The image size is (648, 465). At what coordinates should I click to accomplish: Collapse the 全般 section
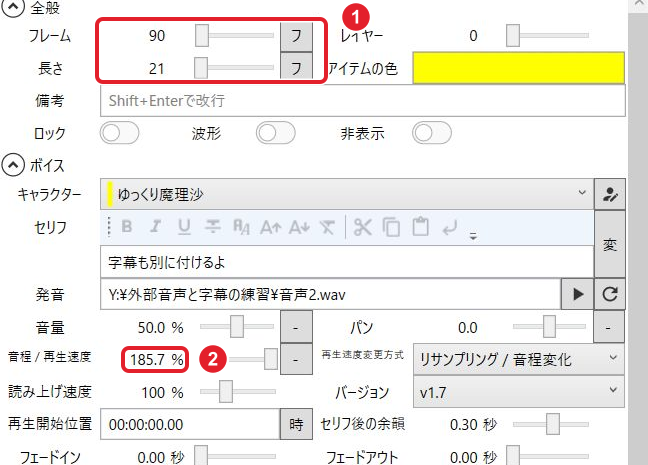(x=12, y=7)
